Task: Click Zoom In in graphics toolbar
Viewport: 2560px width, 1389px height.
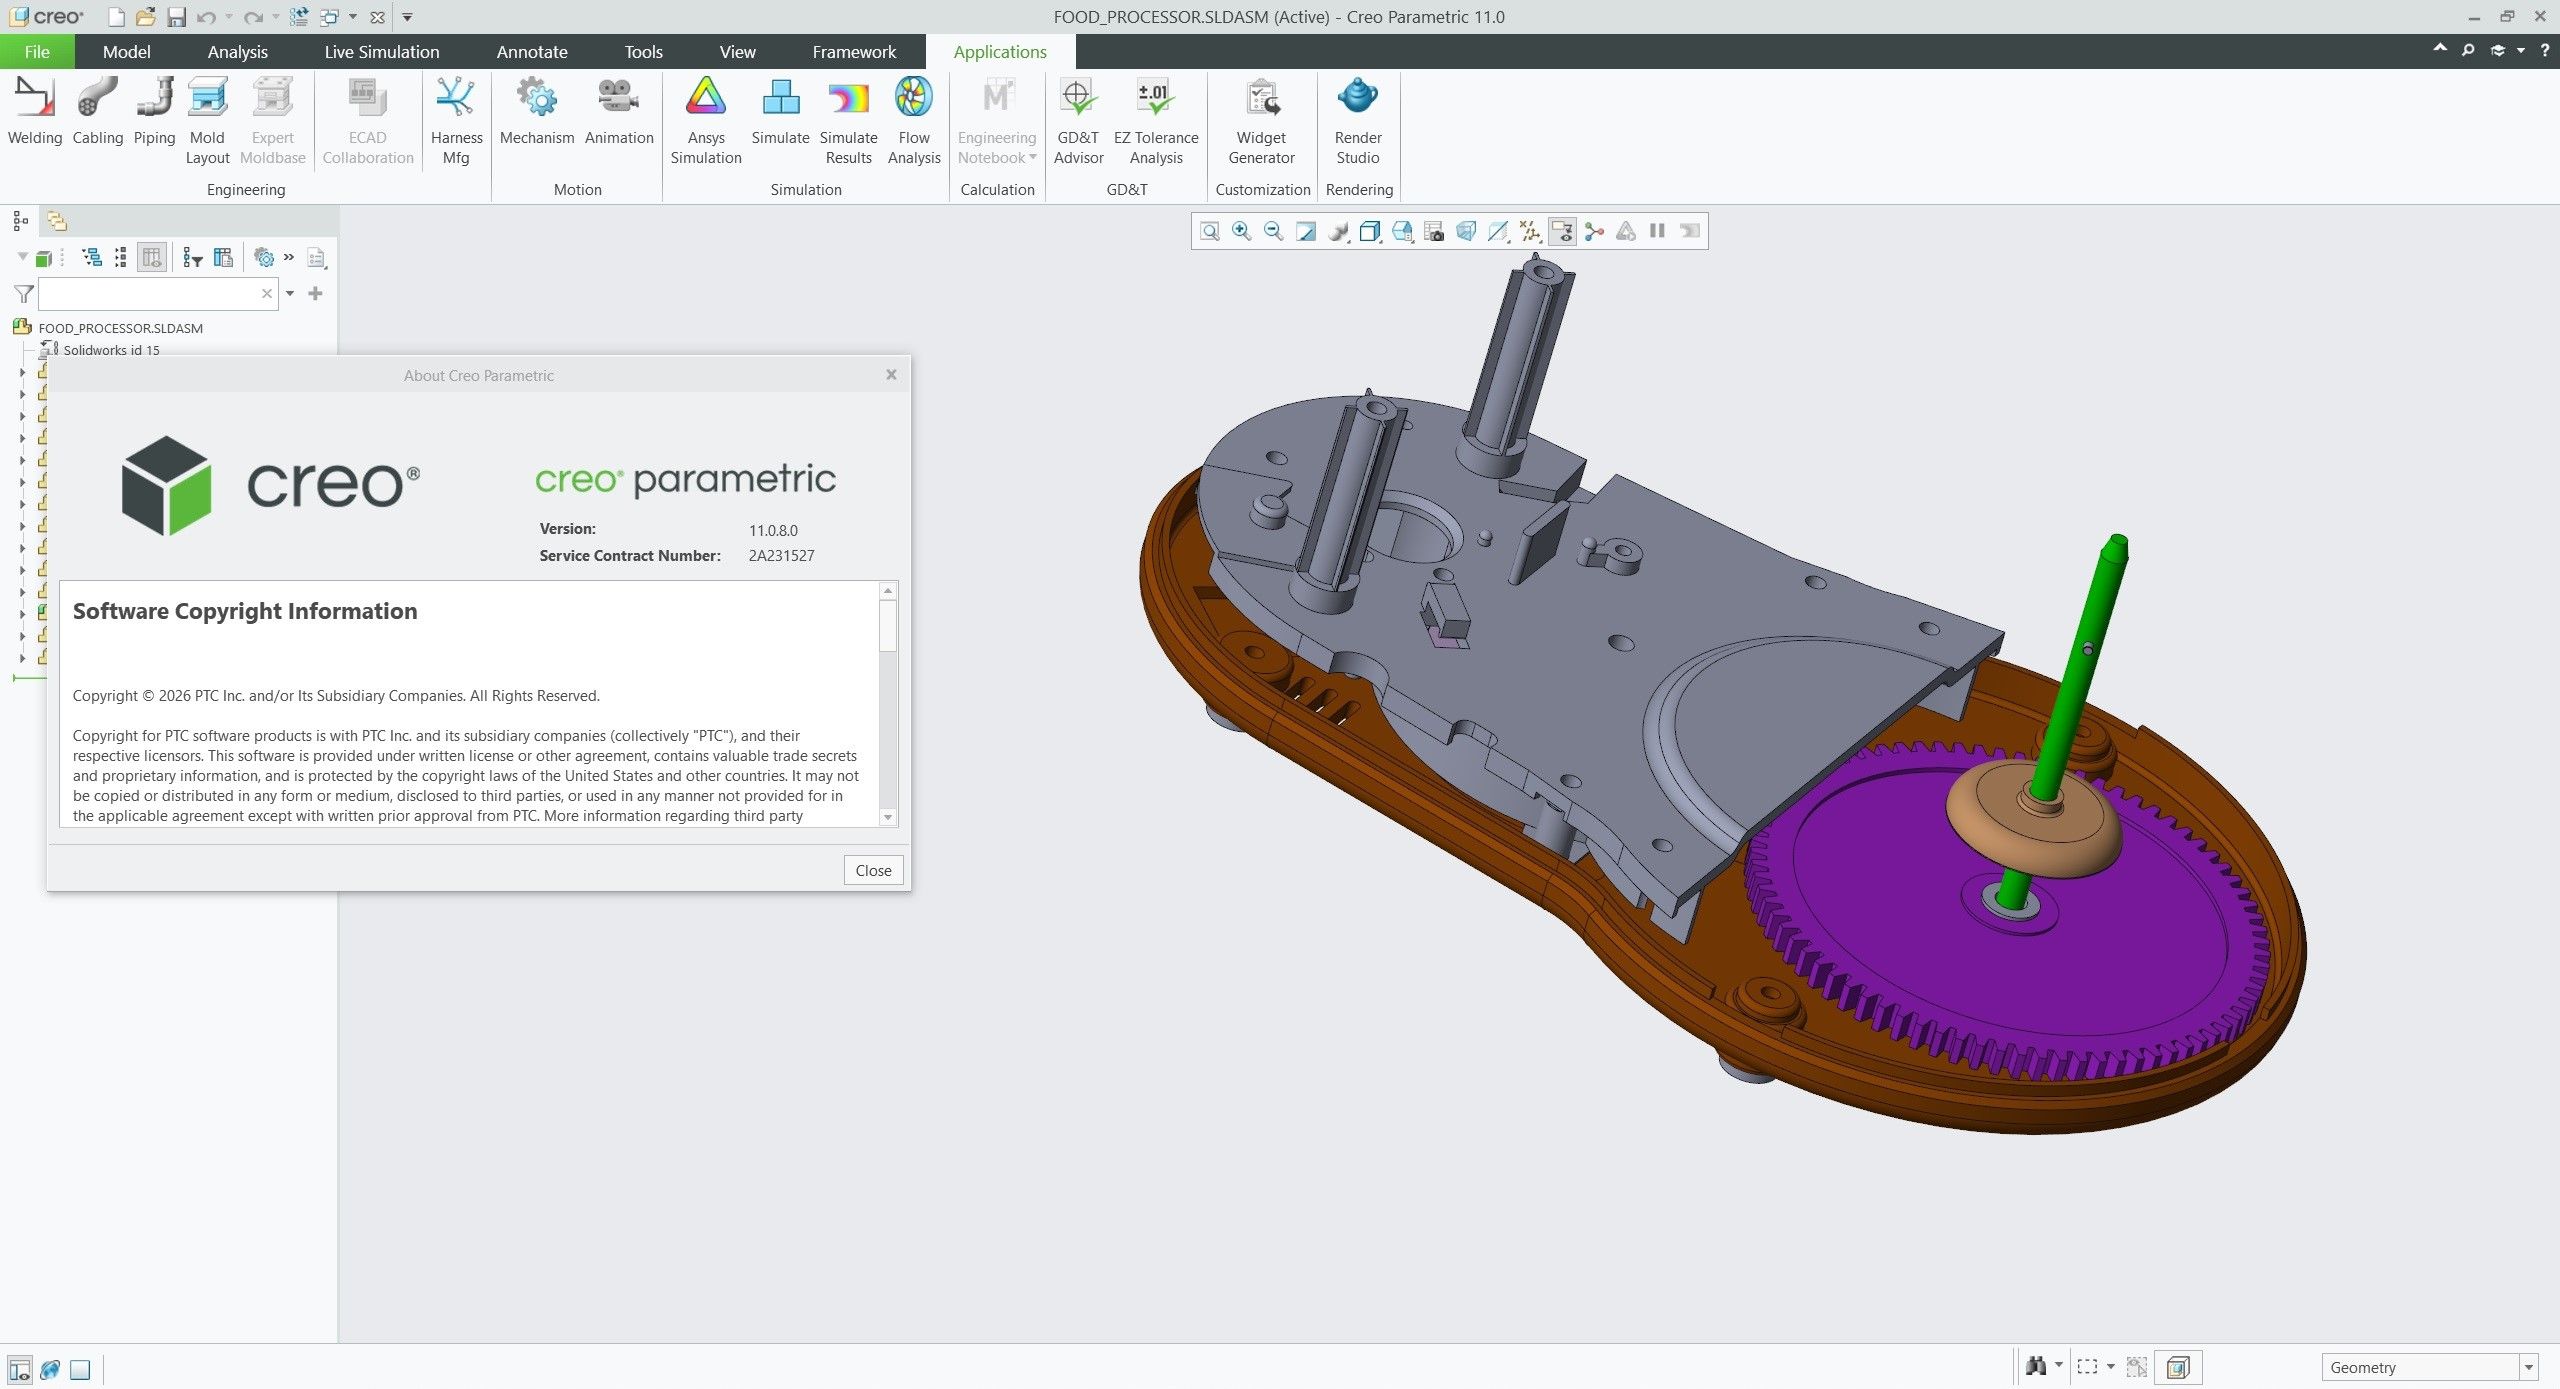Action: click(1242, 232)
